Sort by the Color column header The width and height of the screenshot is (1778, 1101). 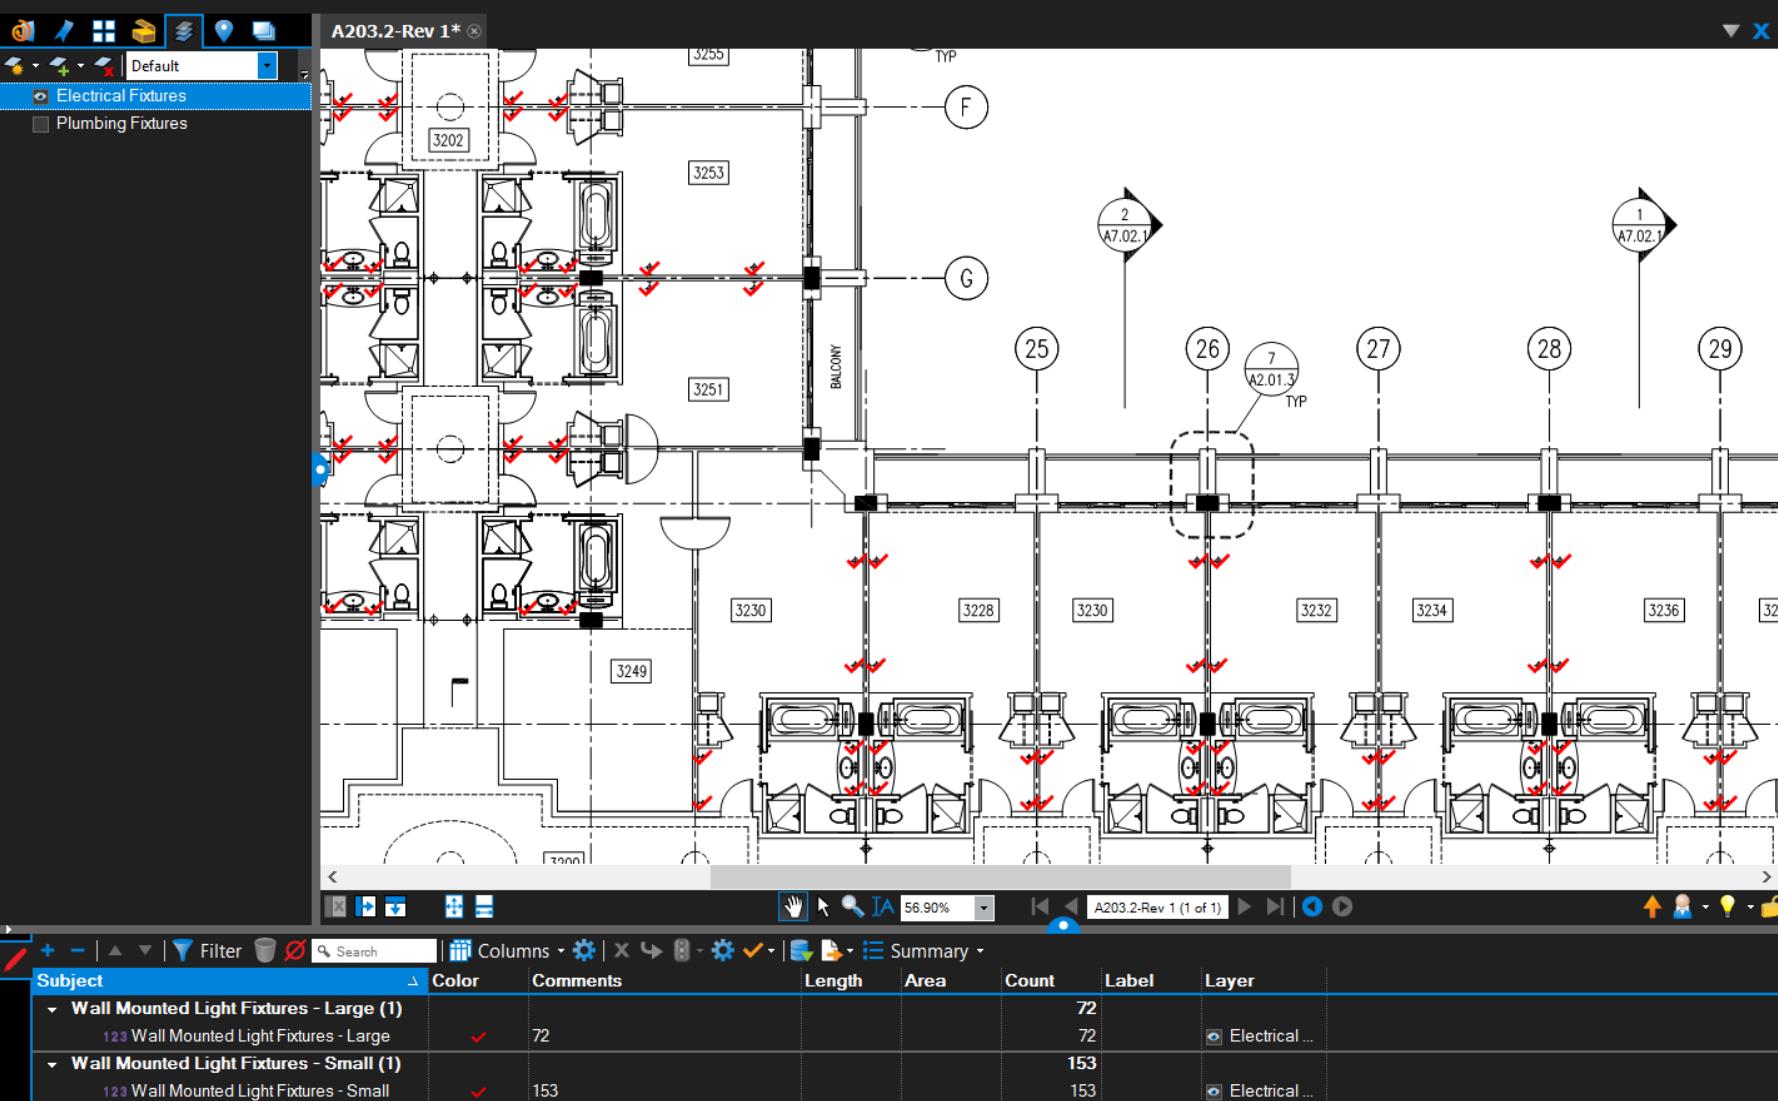pos(478,981)
